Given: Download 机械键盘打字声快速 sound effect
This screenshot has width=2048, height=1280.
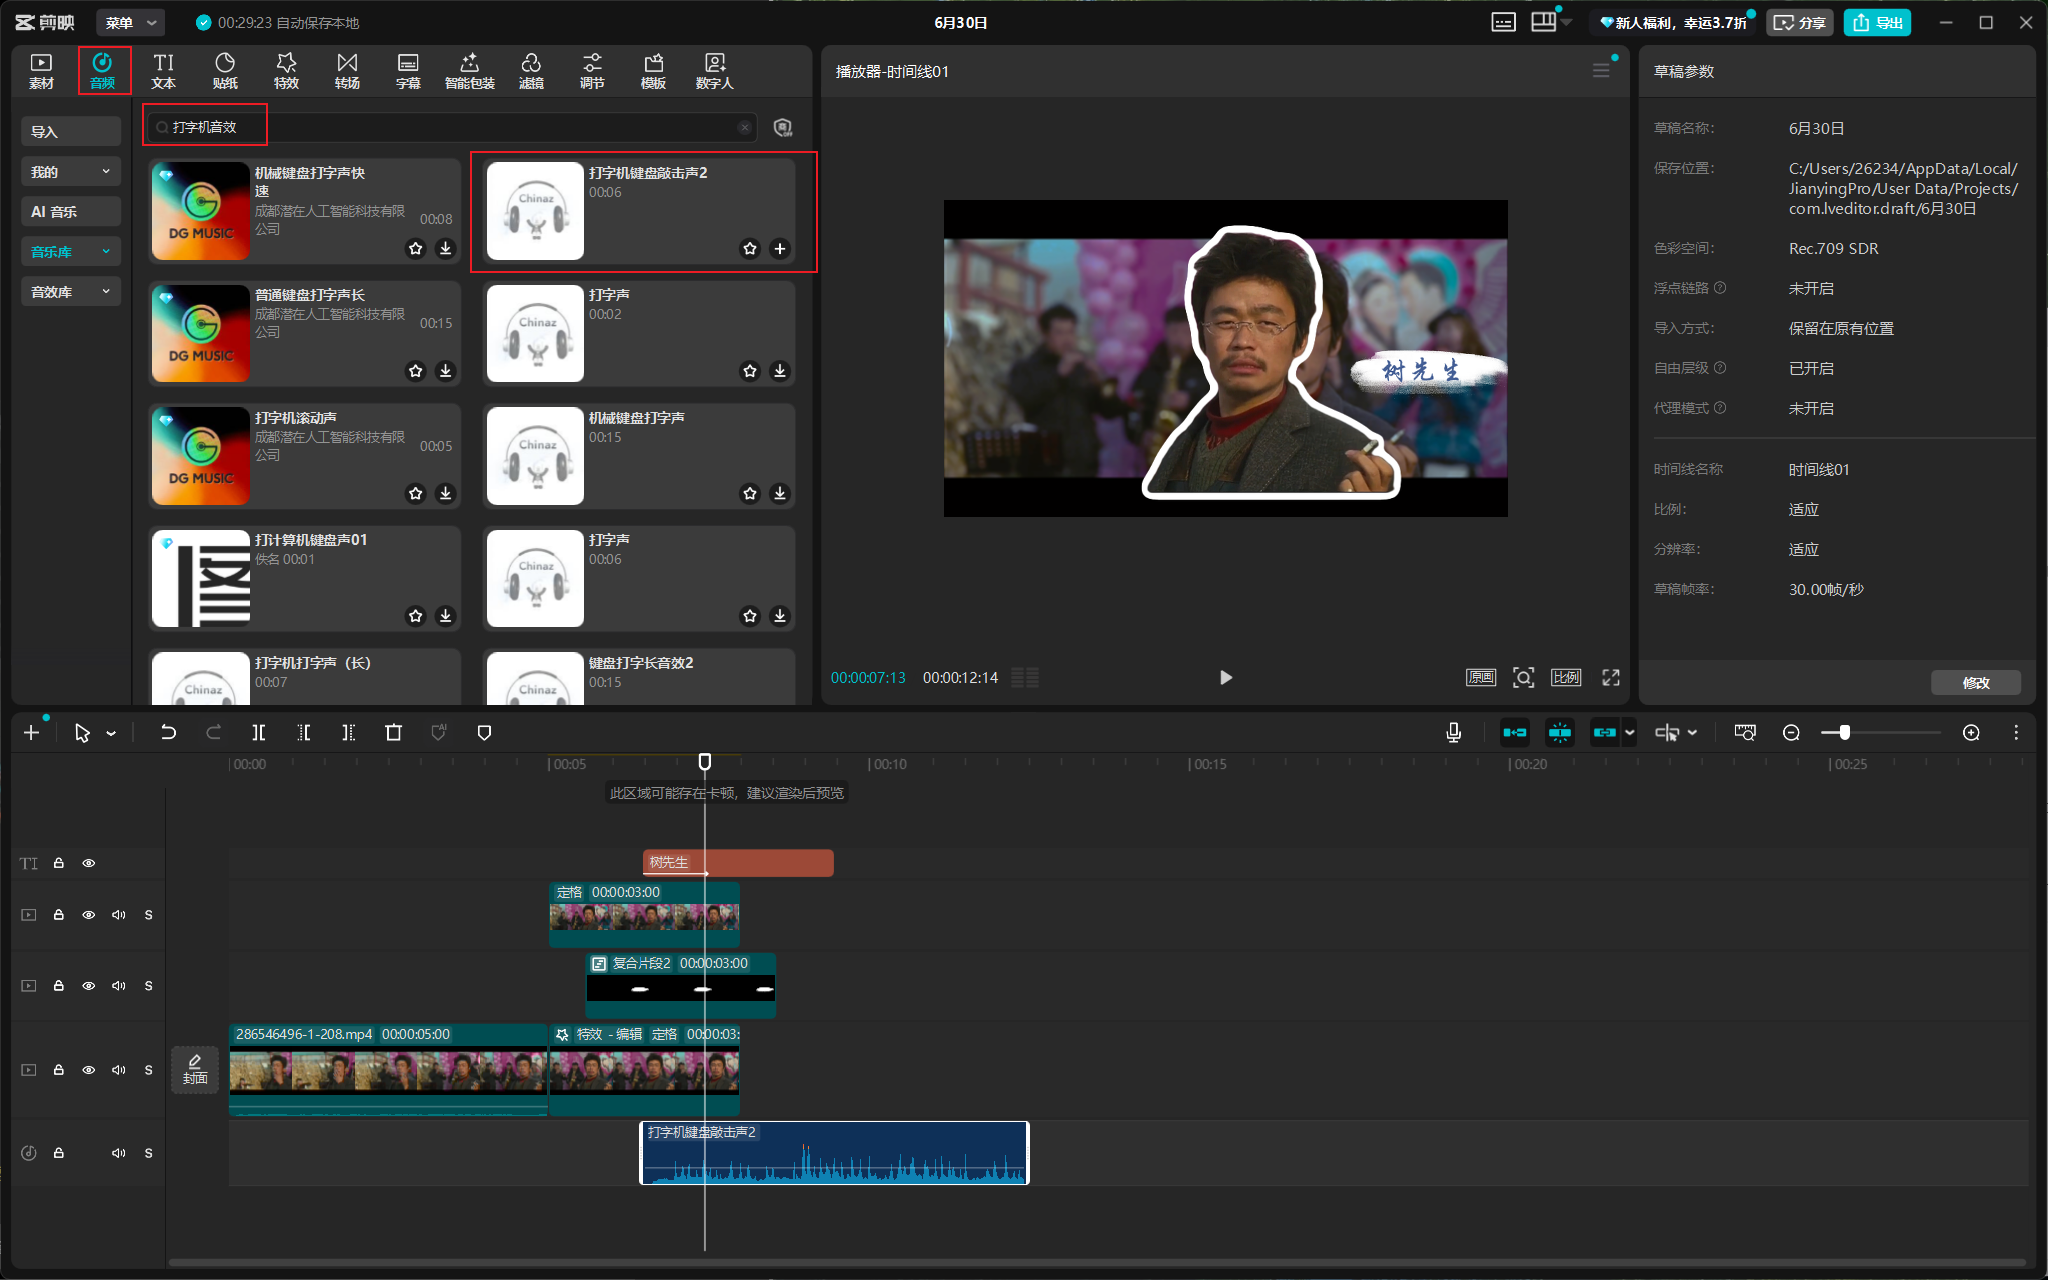Looking at the screenshot, I should (x=446, y=248).
